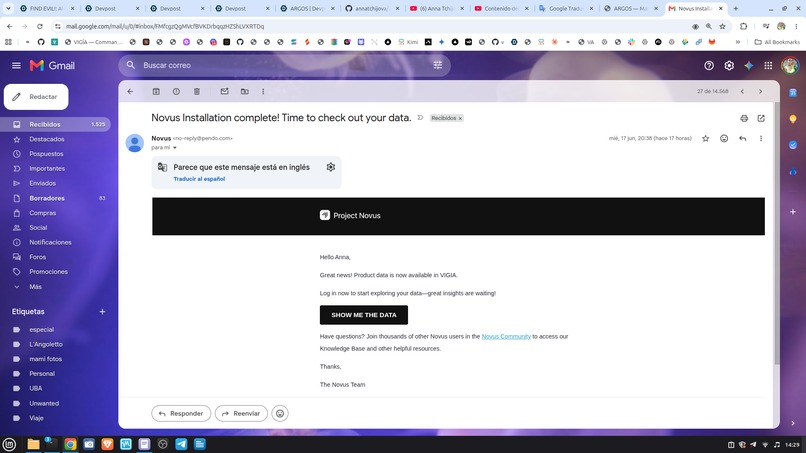Viewport: 806px width, 453px height.
Task: Open the taskbar system menu launcher
Action: click(9, 444)
